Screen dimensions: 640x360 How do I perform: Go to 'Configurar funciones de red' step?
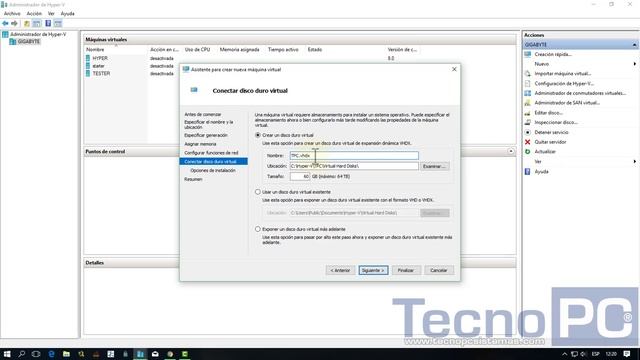tap(211, 153)
